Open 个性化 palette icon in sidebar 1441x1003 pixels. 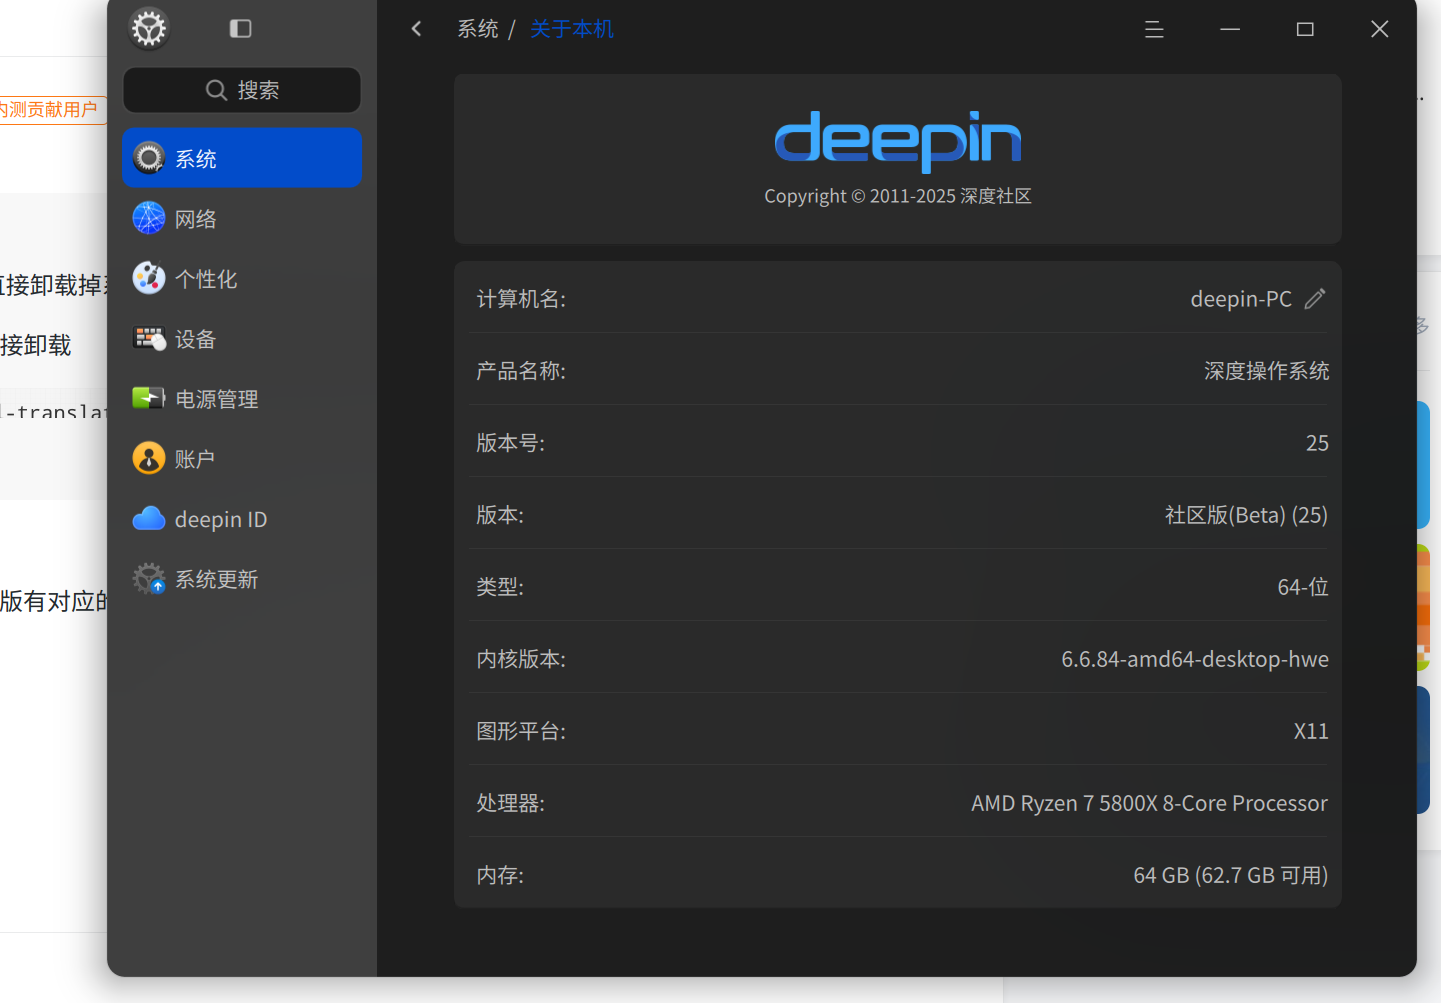[x=149, y=278]
